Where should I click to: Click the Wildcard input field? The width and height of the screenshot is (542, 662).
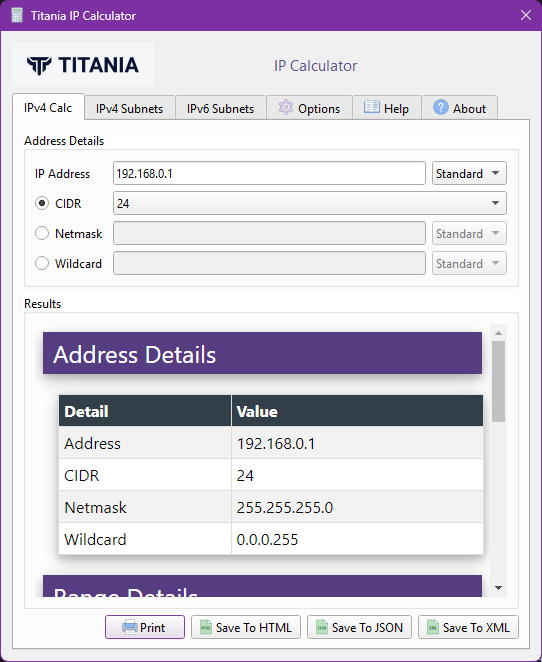point(269,263)
